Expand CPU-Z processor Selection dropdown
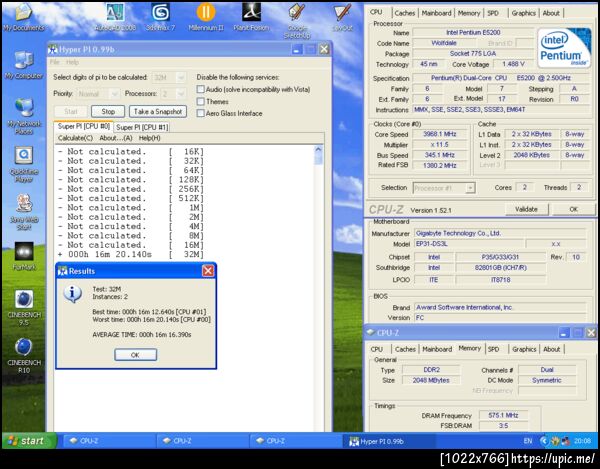 pos(444,188)
